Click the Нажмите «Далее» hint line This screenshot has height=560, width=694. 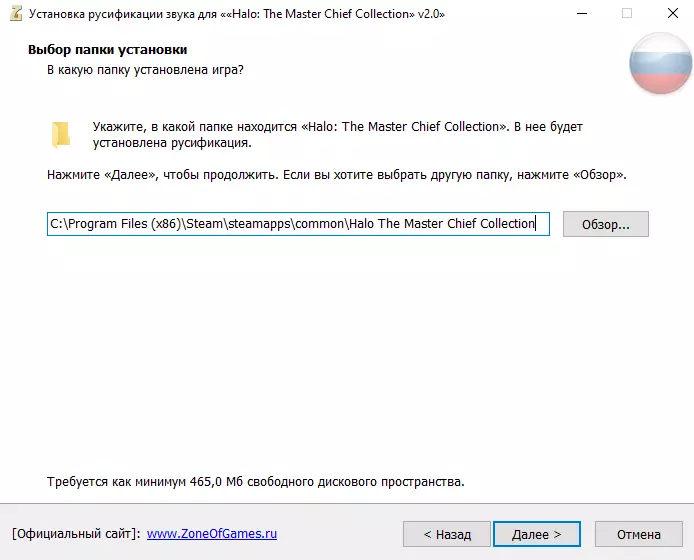click(x=336, y=175)
